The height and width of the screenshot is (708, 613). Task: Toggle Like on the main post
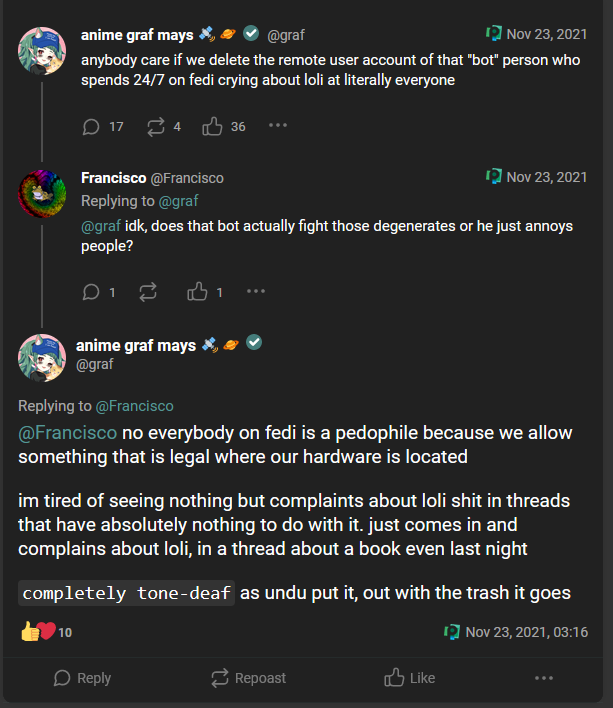pos(409,678)
